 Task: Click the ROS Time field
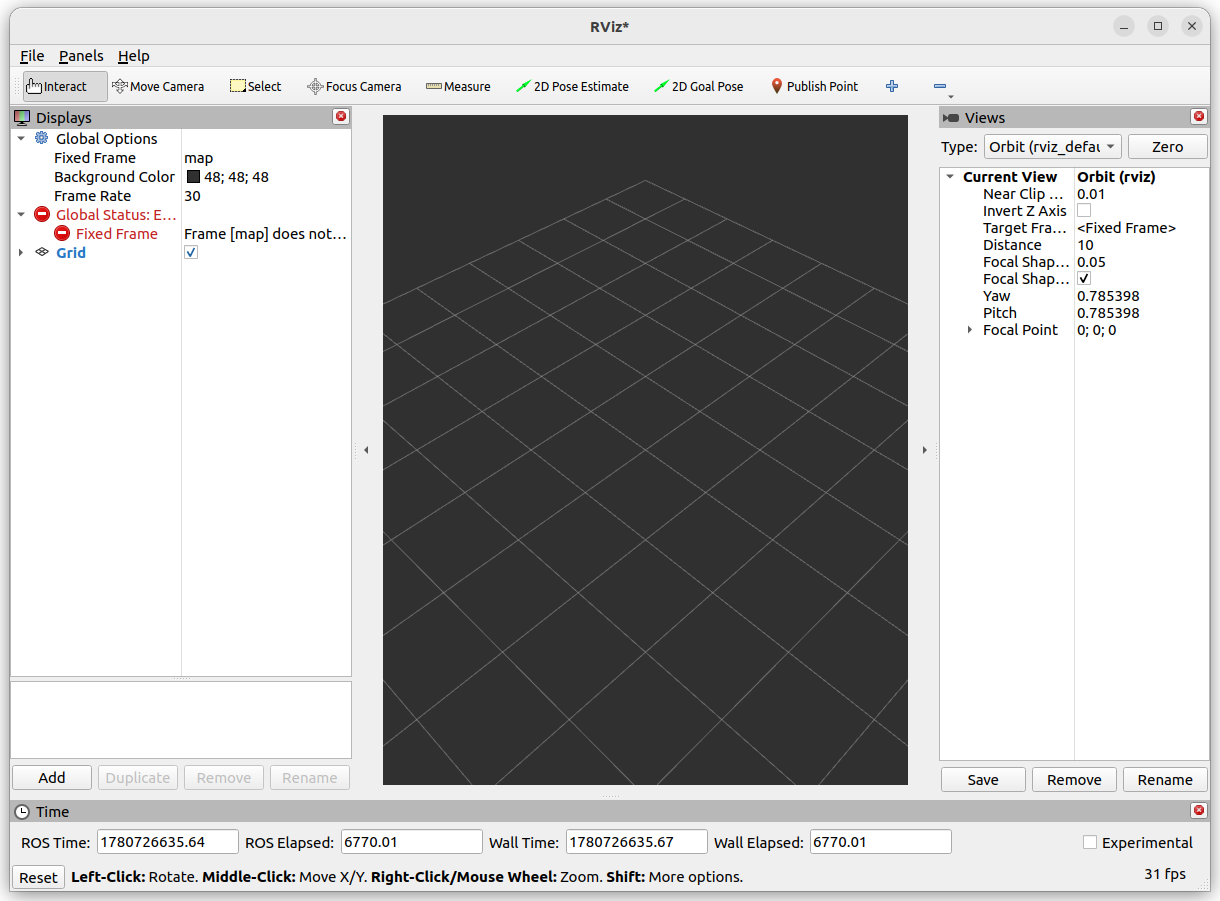coord(168,842)
